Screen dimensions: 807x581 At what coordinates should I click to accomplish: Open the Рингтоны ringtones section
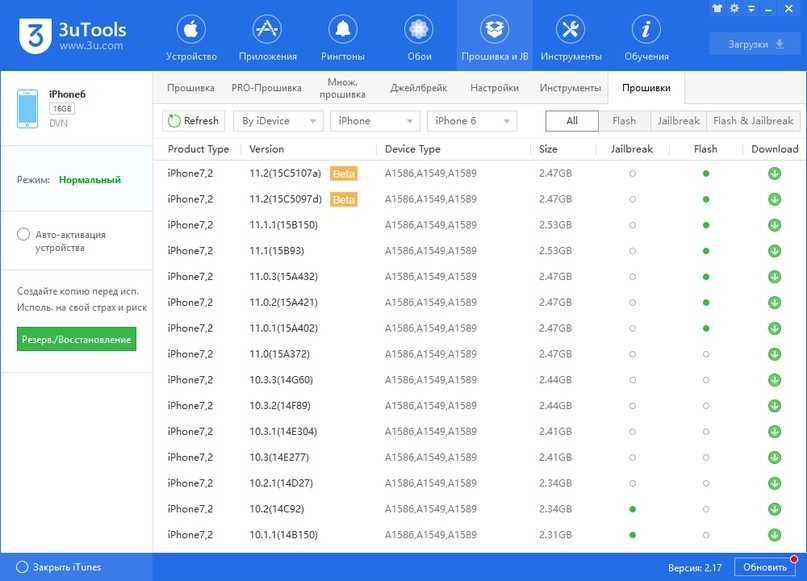click(344, 38)
